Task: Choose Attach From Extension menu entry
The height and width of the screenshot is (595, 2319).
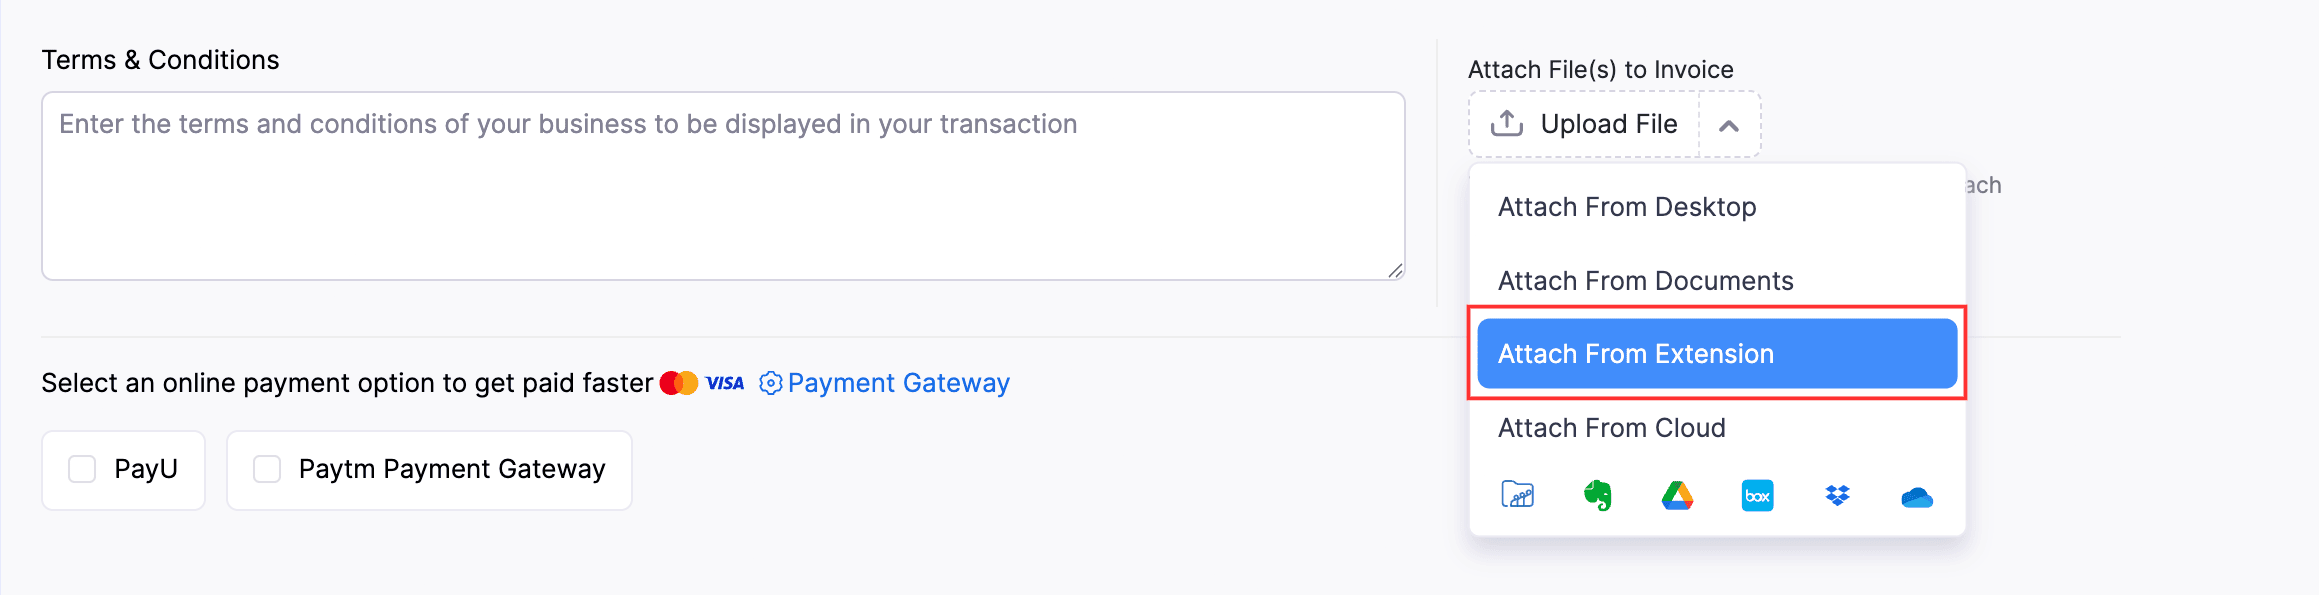Action: (1637, 353)
